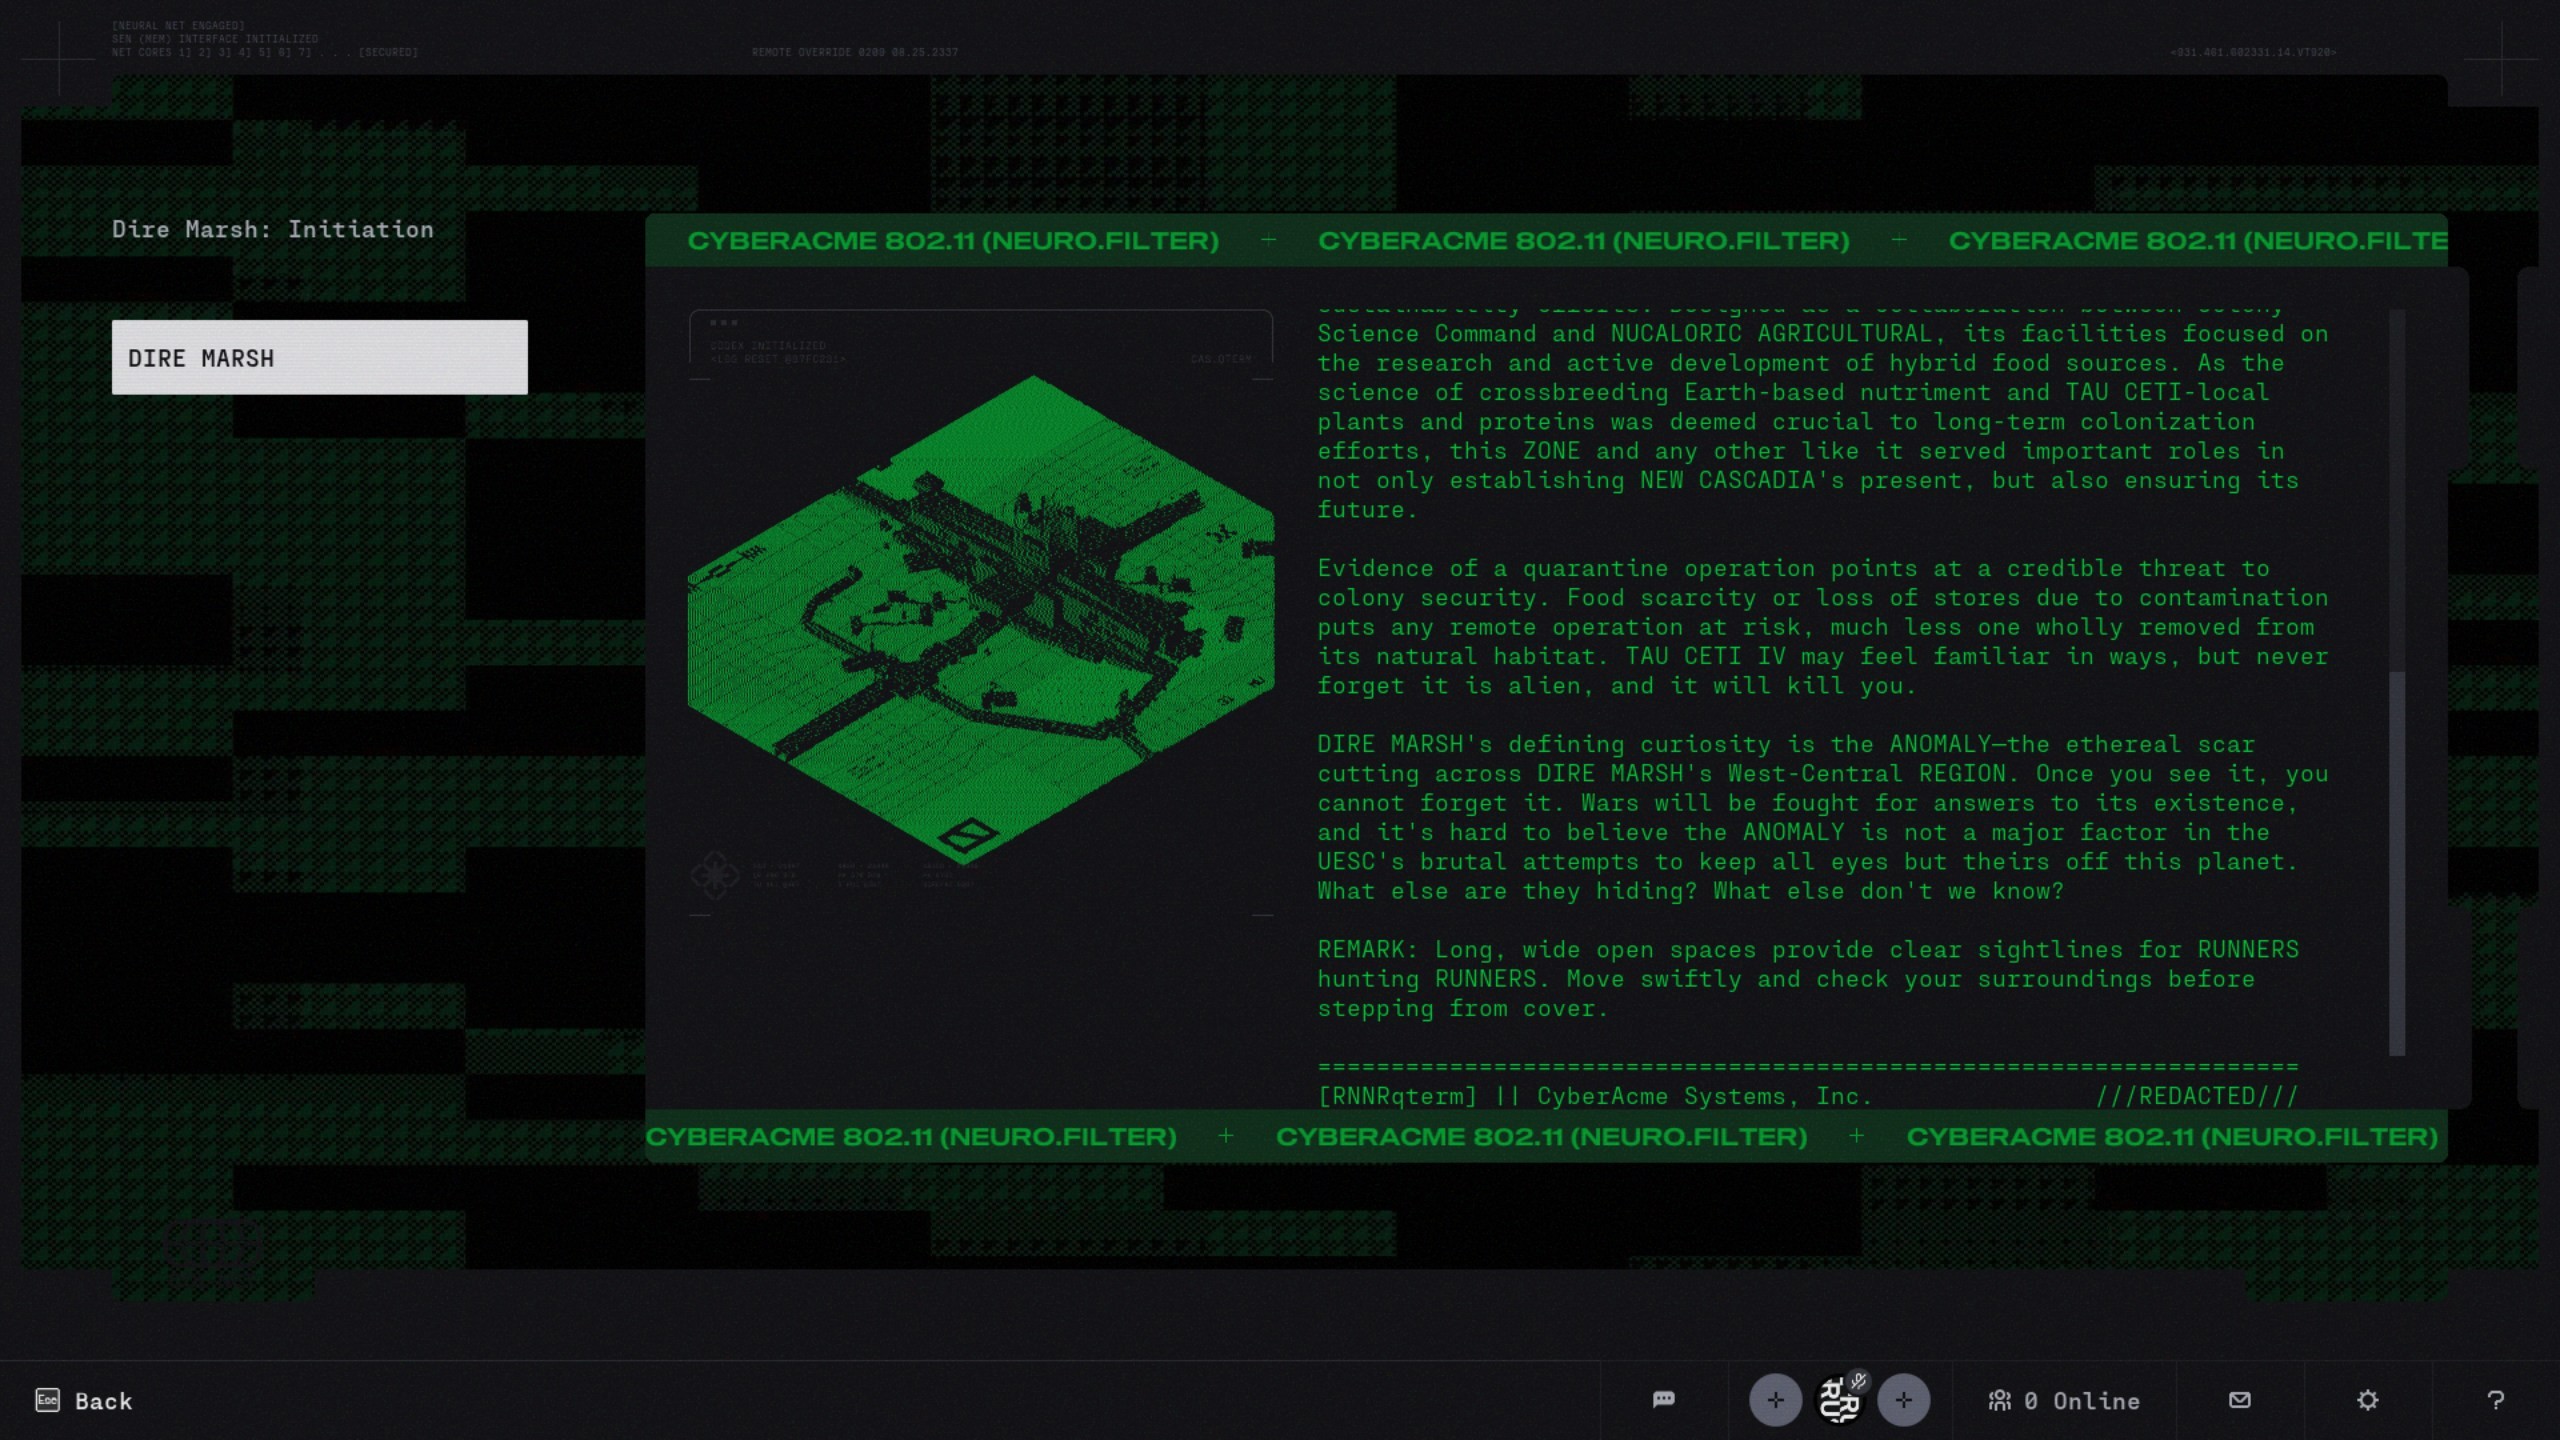Open help with the question mark

[x=2495, y=1400]
